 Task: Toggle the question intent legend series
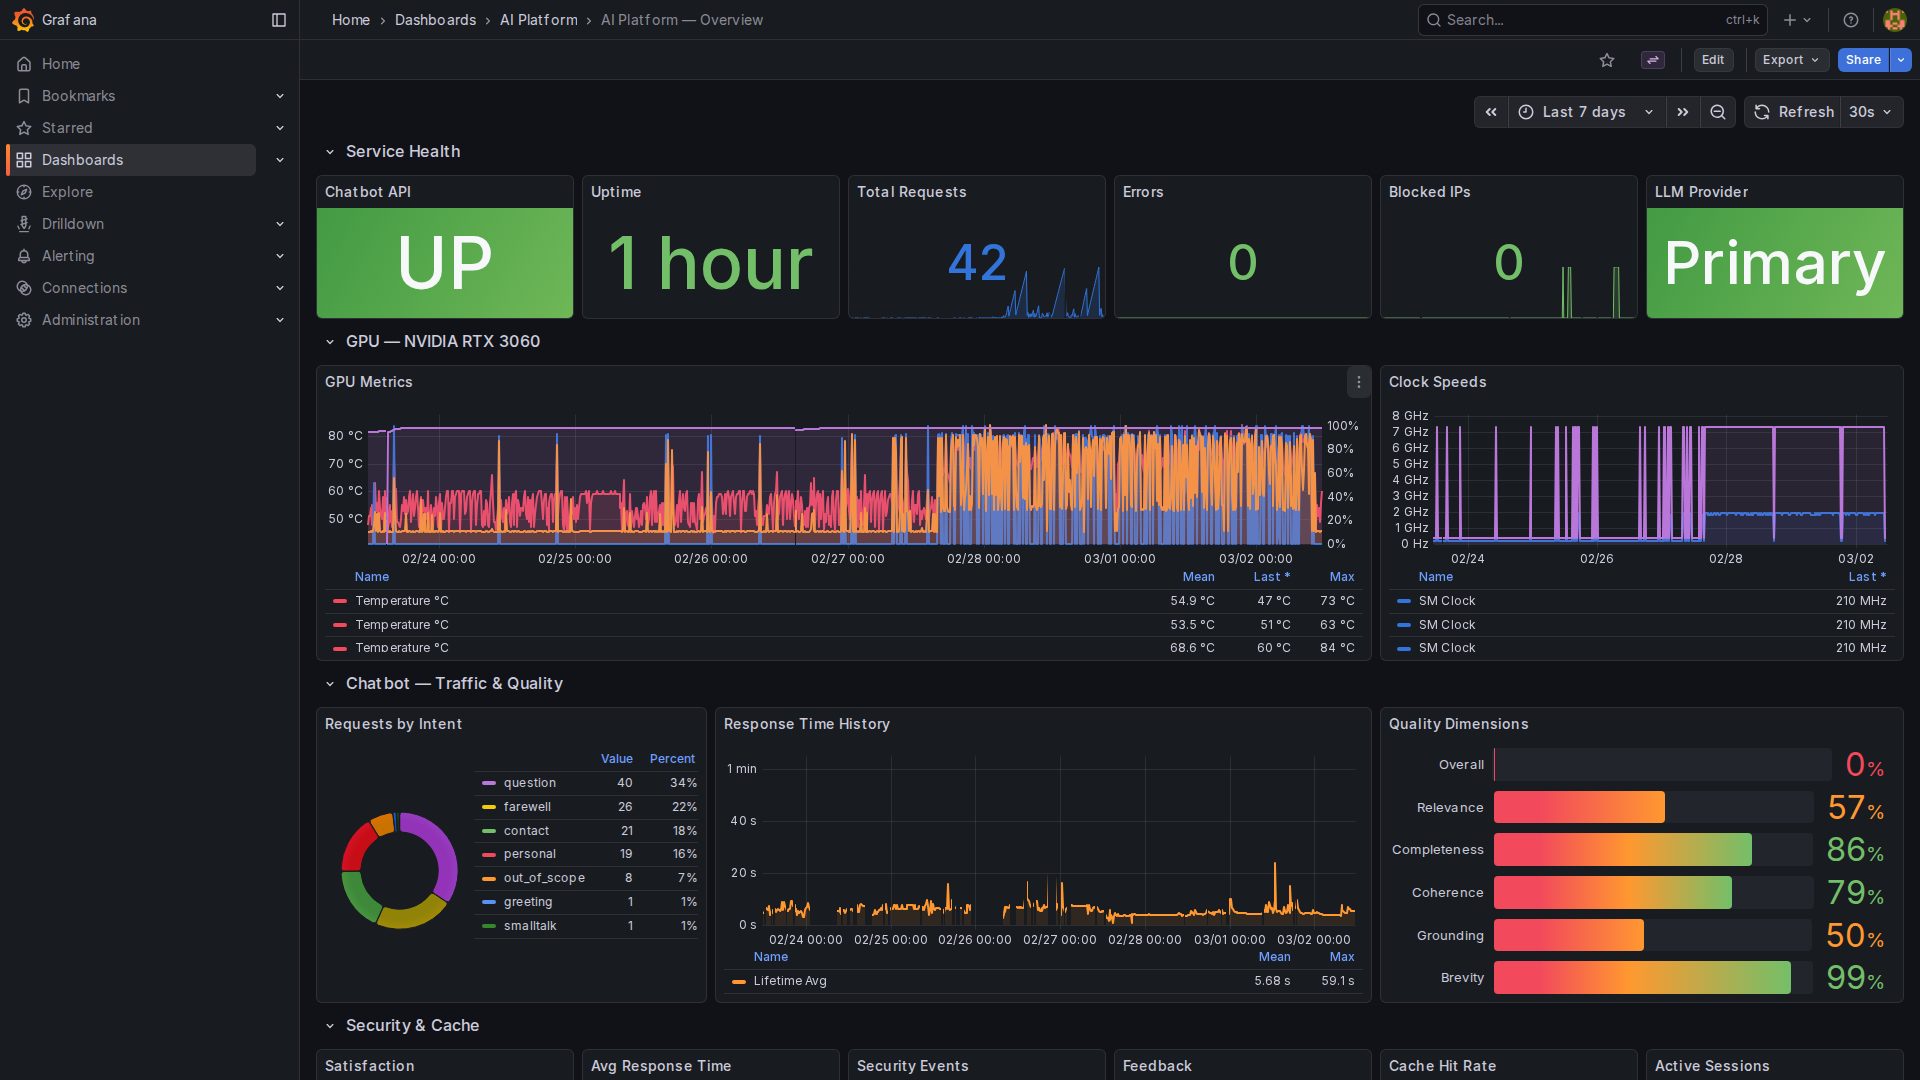[x=529, y=783]
